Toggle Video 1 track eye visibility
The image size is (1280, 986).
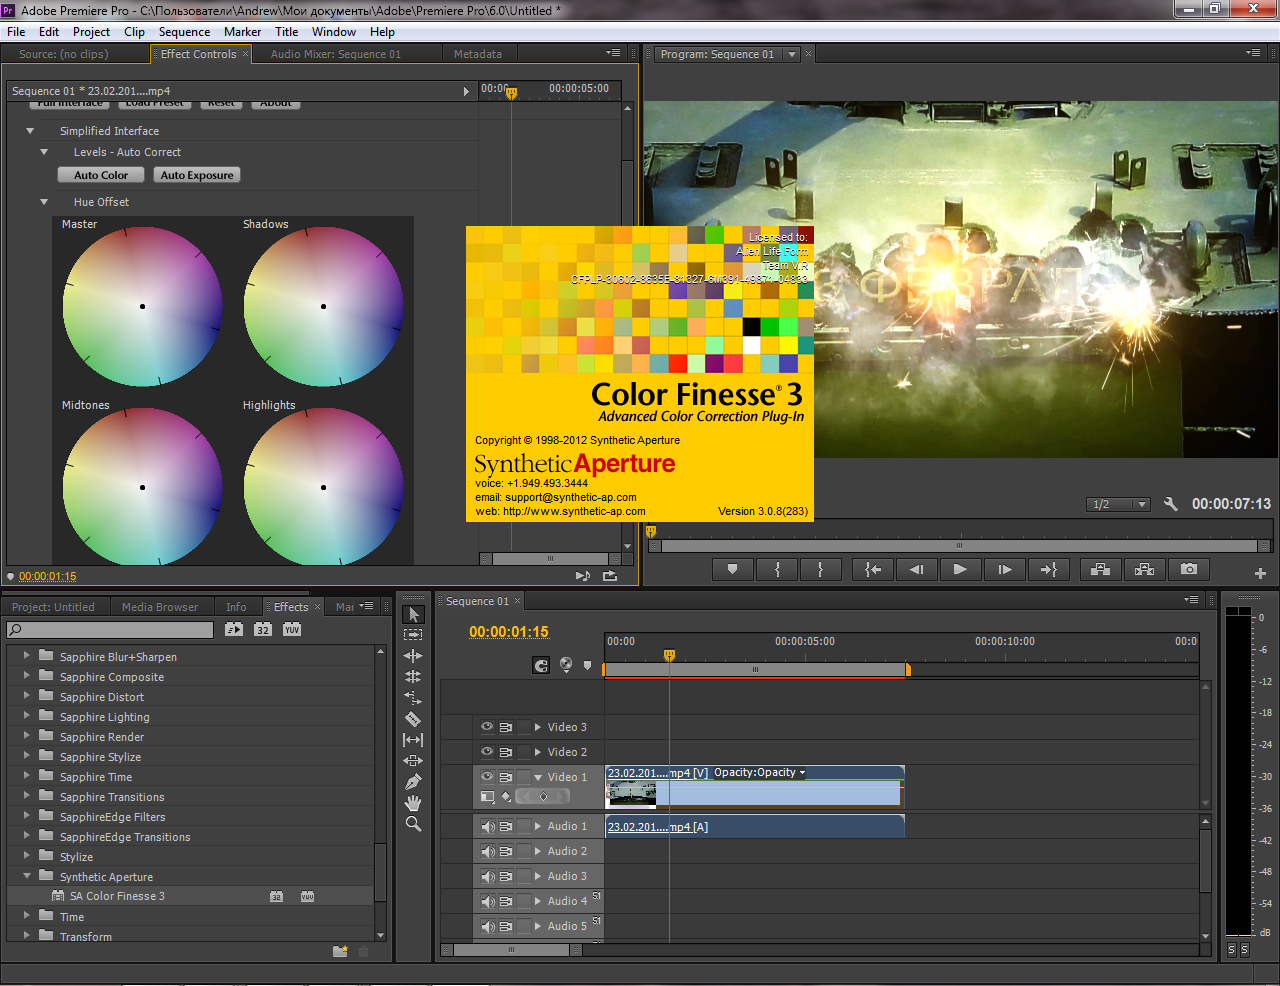487,777
